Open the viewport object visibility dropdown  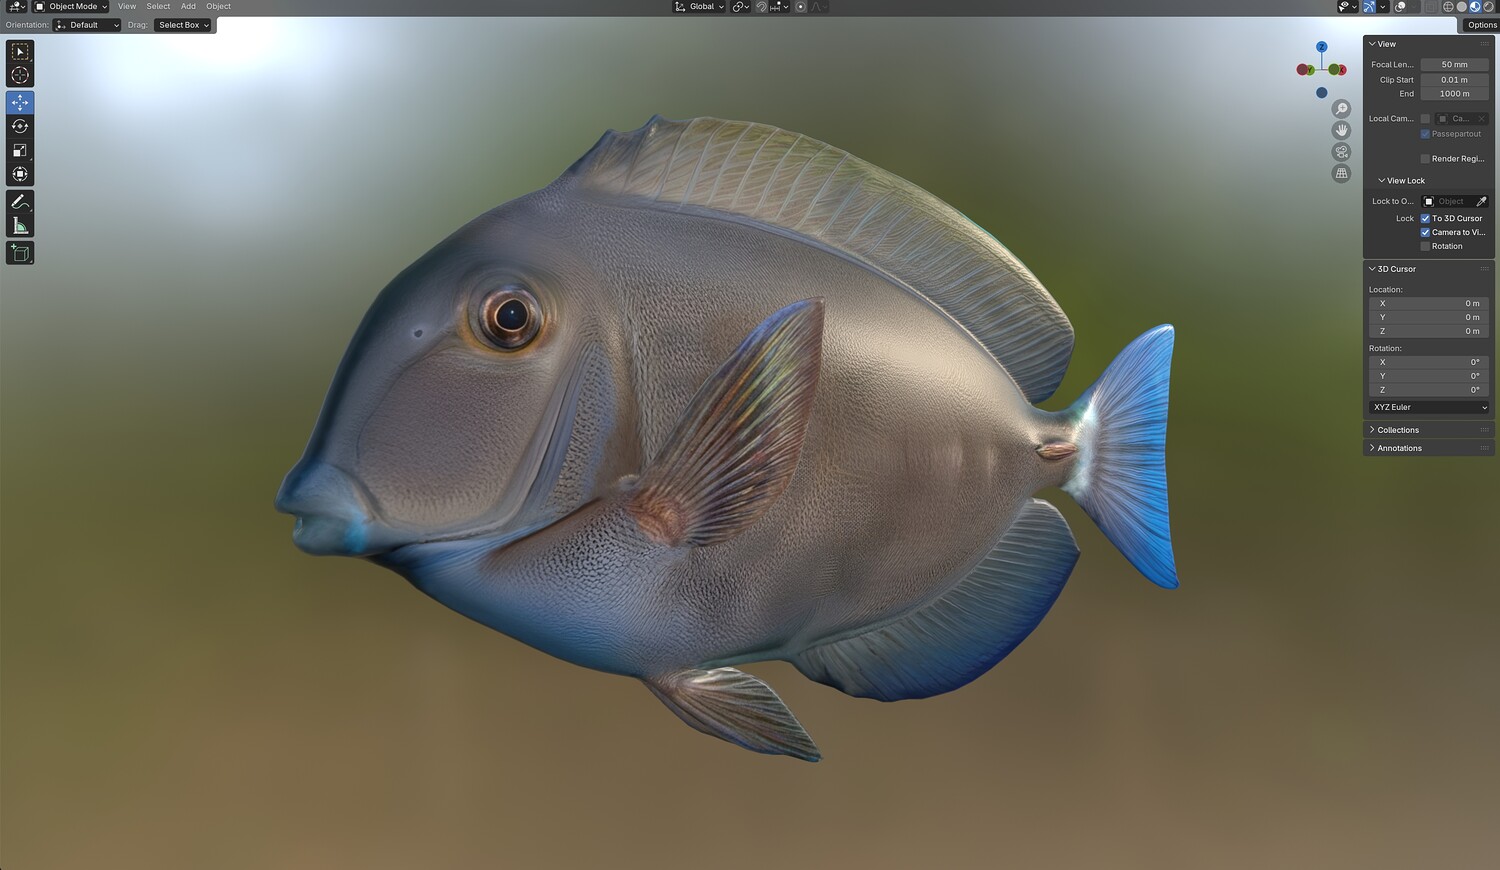tap(1347, 6)
